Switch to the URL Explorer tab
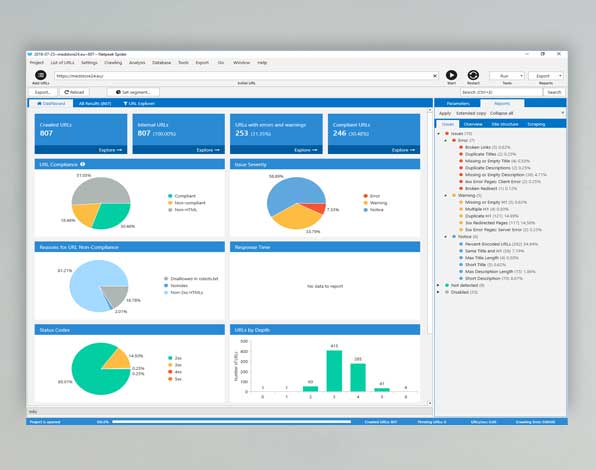The image size is (596, 470). [139, 103]
